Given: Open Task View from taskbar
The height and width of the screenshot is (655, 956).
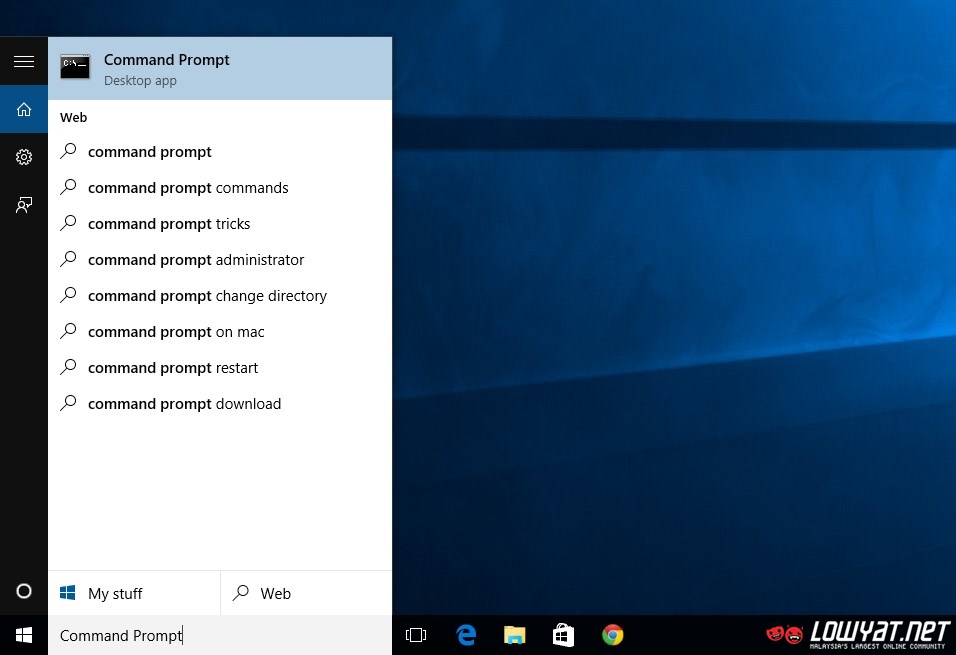Looking at the screenshot, I should [x=416, y=635].
